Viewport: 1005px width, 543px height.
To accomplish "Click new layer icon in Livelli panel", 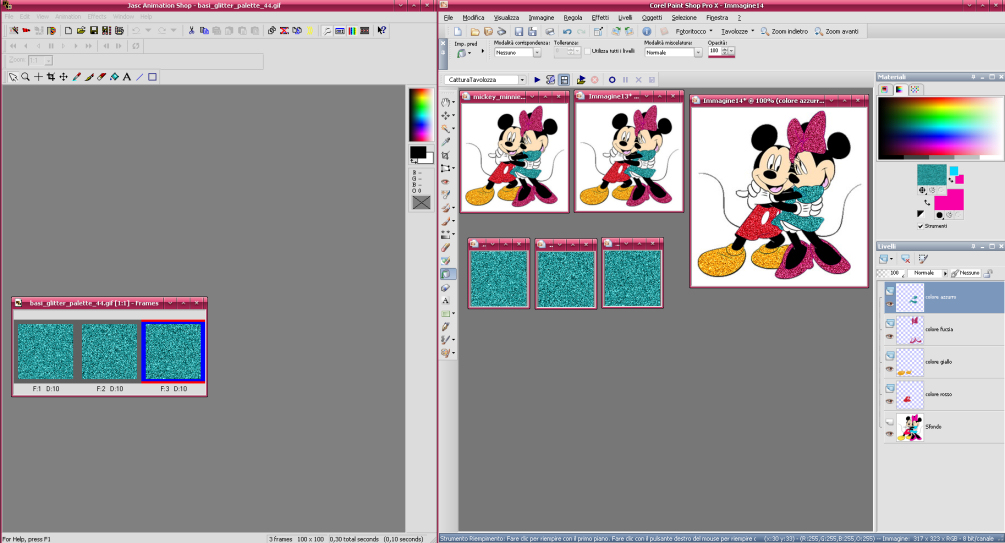I will [x=884, y=259].
